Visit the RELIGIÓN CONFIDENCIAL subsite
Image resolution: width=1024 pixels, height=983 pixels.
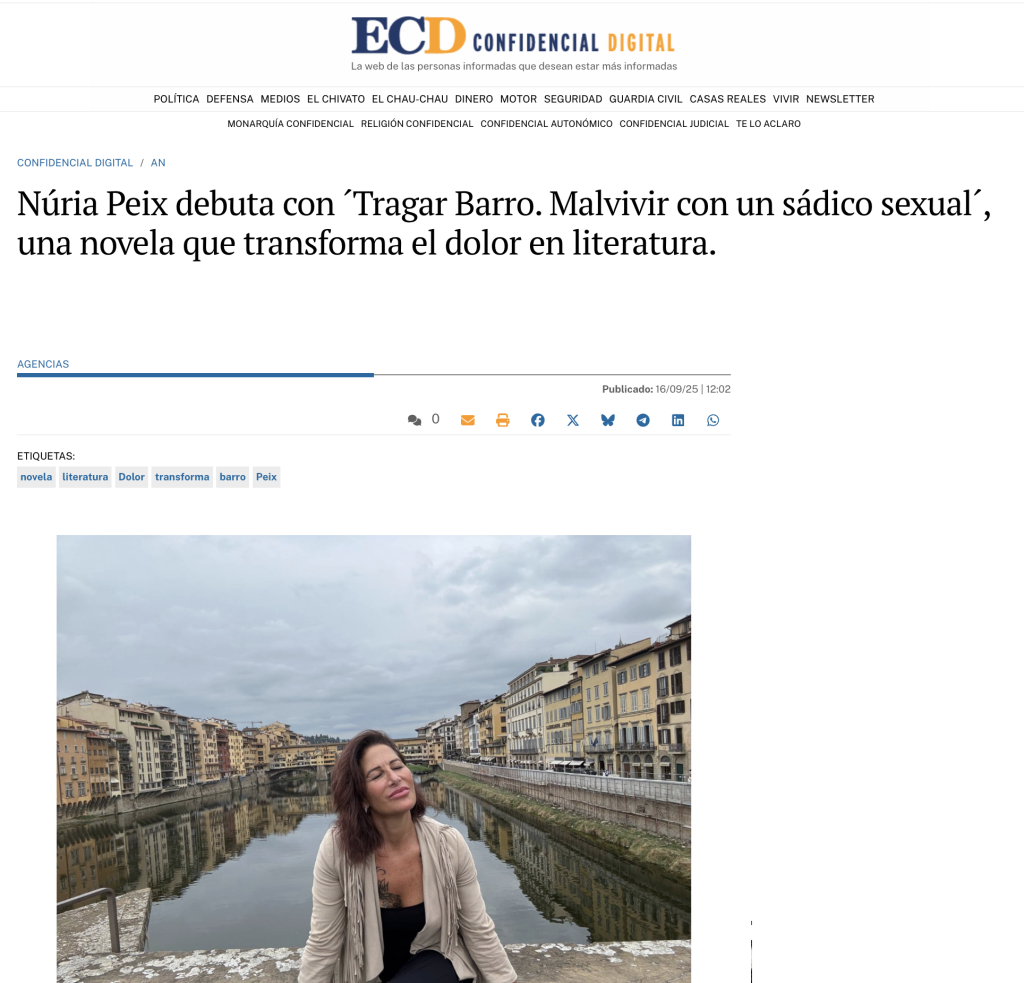tap(417, 124)
